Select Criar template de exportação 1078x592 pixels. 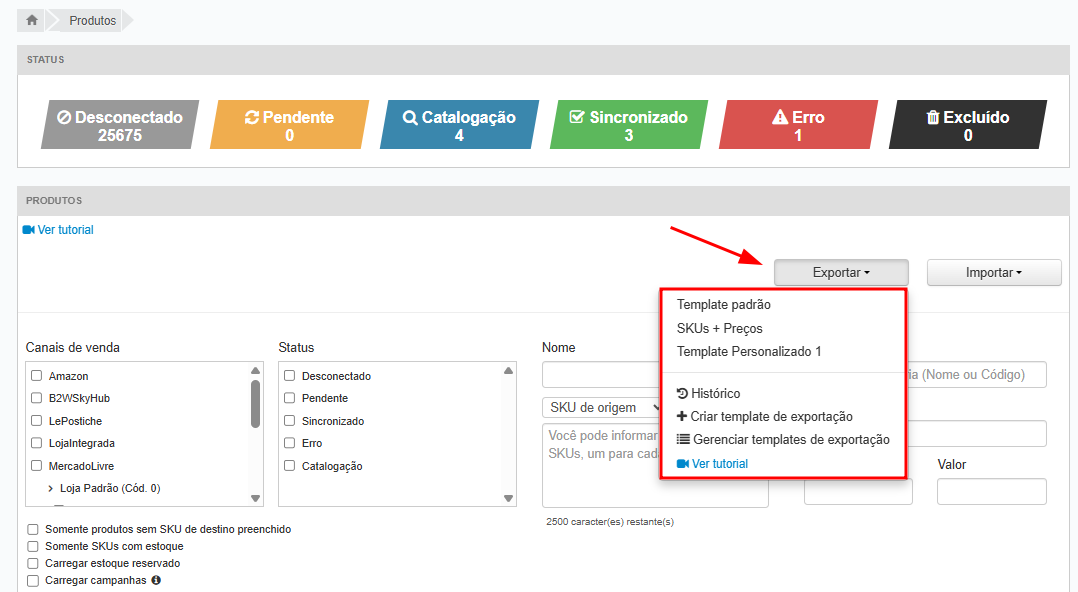[x=764, y=417]
